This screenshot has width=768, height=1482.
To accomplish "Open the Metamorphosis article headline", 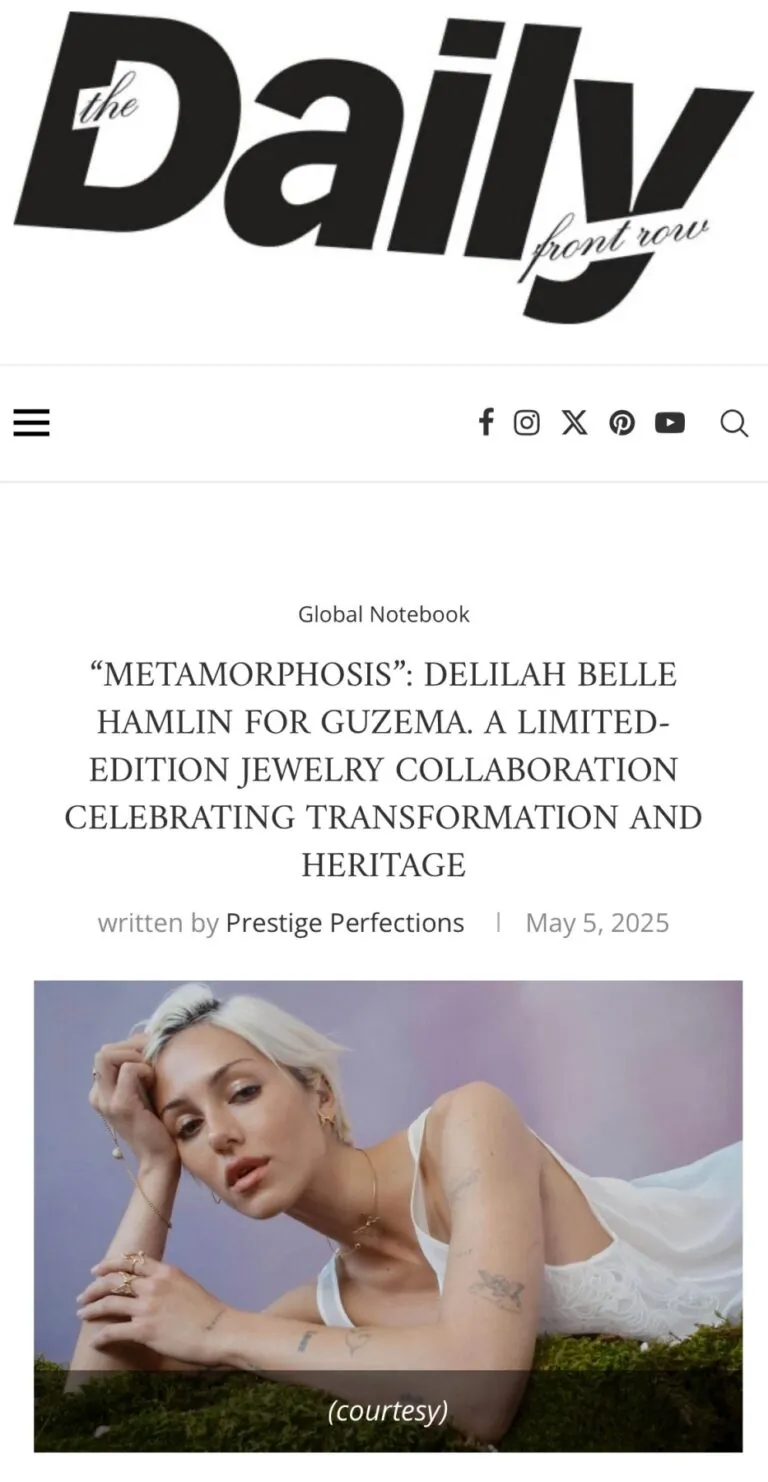I will point(383,769).
